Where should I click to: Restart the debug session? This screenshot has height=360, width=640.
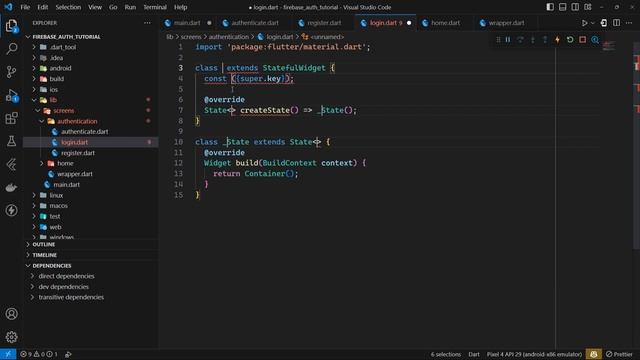pos(570,40)
